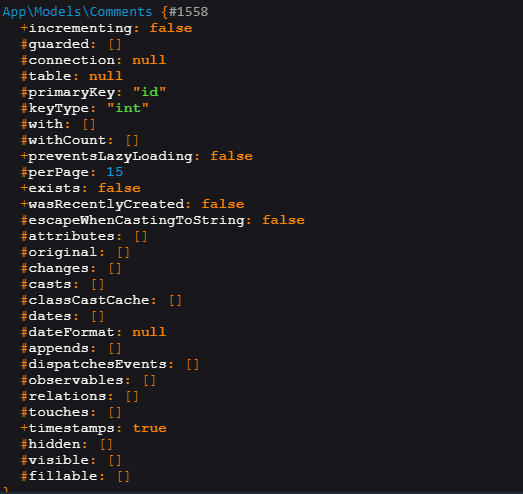523x494 pixels.
Task: Click the appends property name
Action: [59, 348]
